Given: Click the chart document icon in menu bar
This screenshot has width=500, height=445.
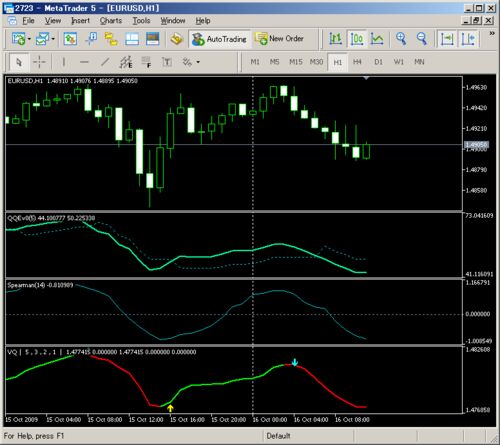Looking at the screenshot, I should coord(12,21).
